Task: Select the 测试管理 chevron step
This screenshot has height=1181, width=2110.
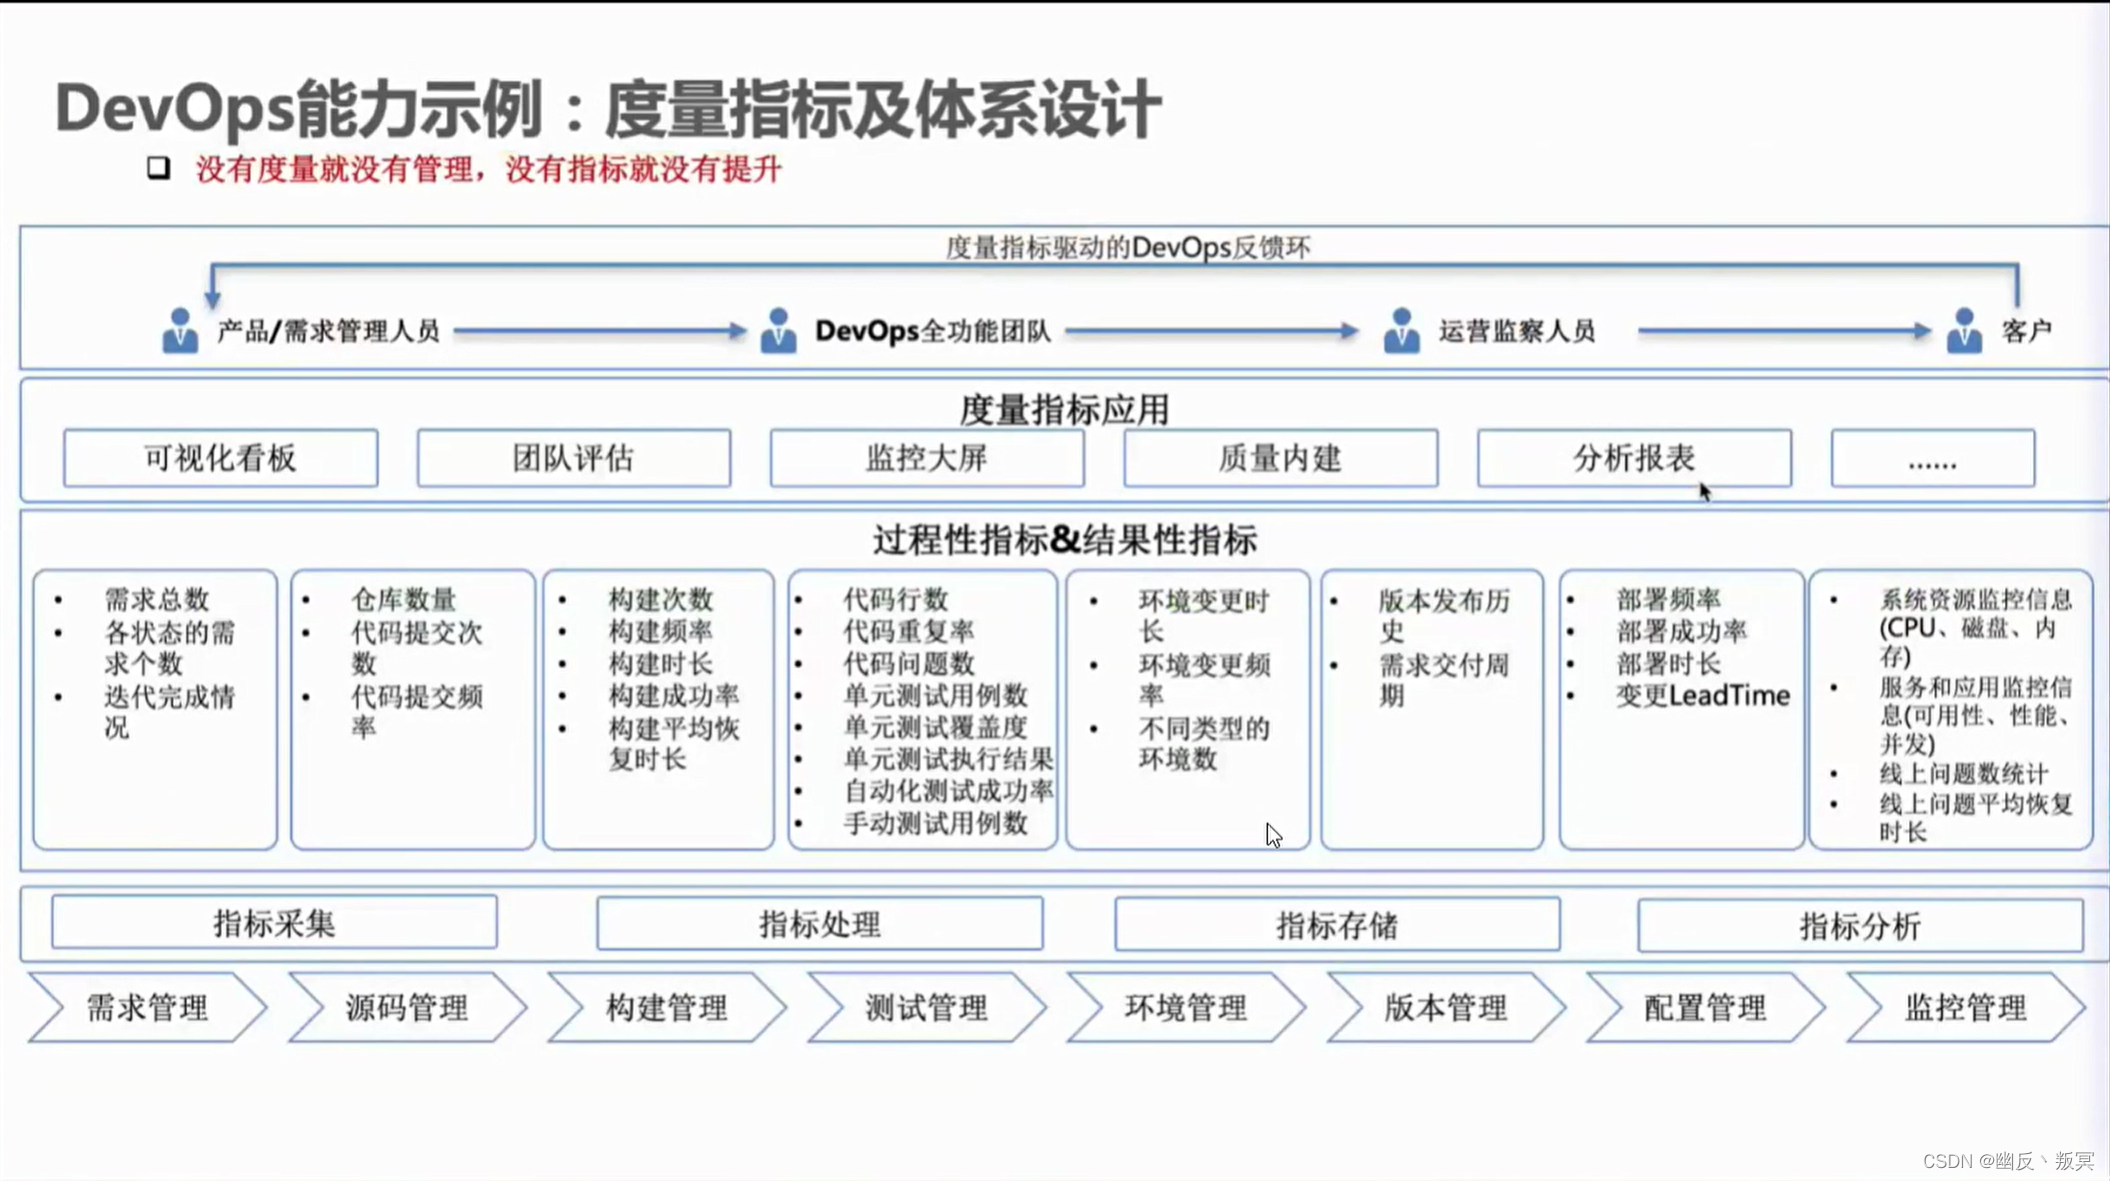Action: point(926,1008)
